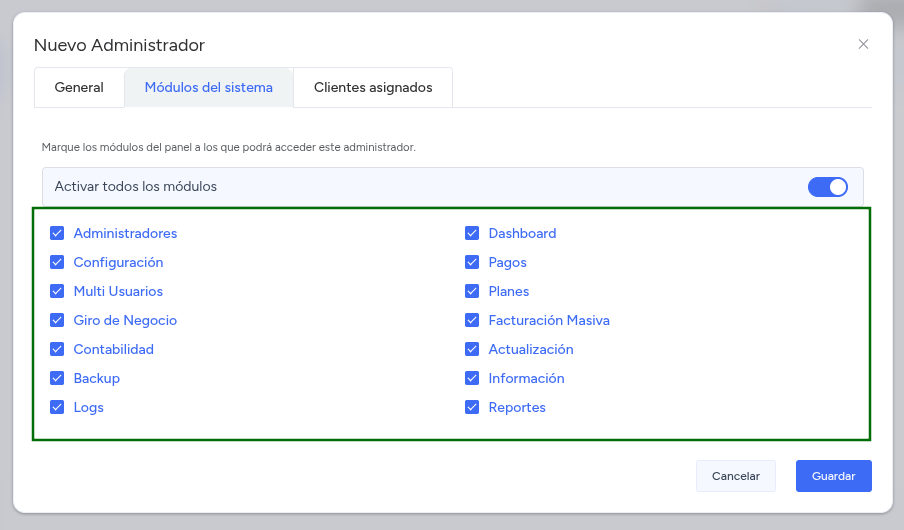
Task: Uncheck the Información checkbox
Action: click(x=472, y=378)
